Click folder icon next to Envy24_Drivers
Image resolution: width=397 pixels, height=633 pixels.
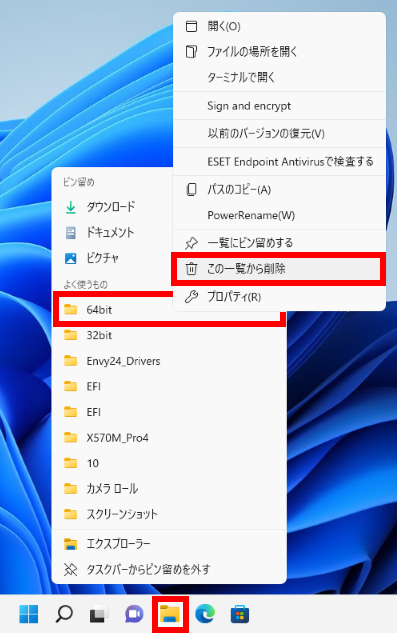pos(71,361)
